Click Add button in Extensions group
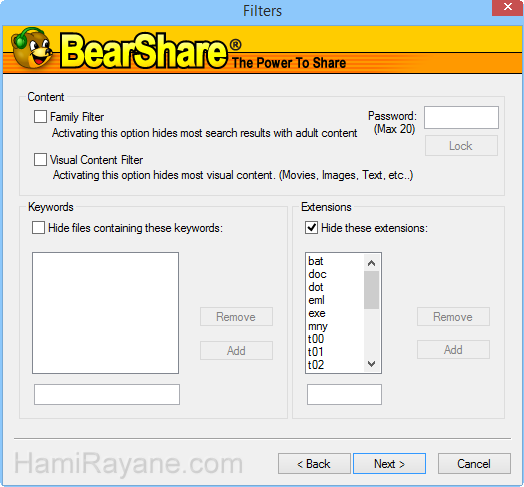 click(453, 350)
